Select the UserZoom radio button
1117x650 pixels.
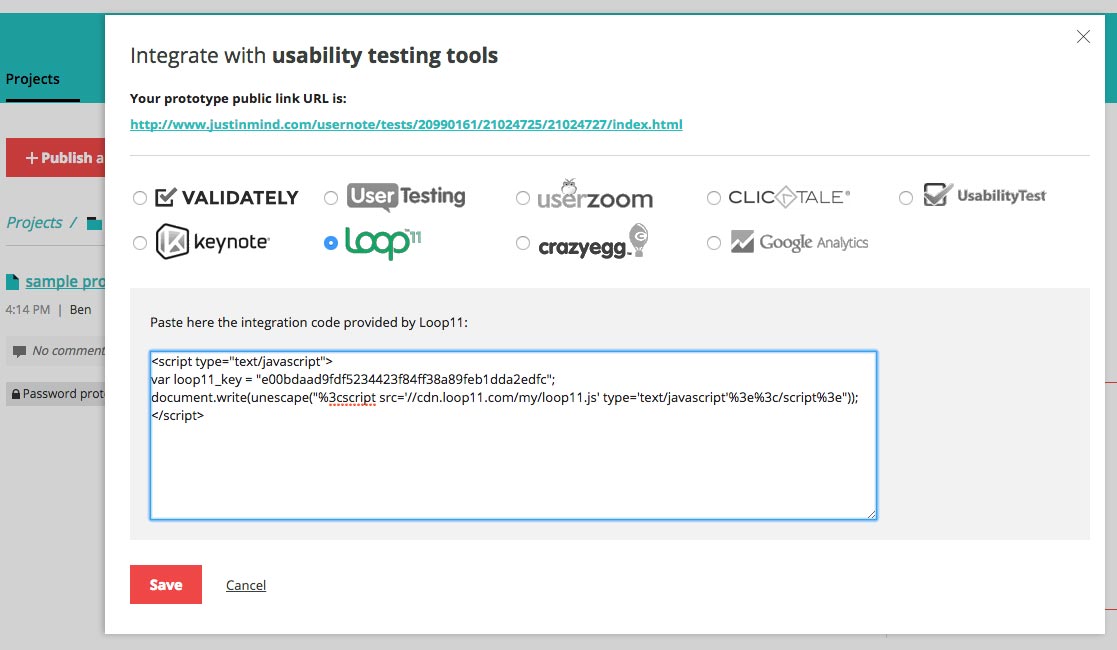tap(523, 198)
